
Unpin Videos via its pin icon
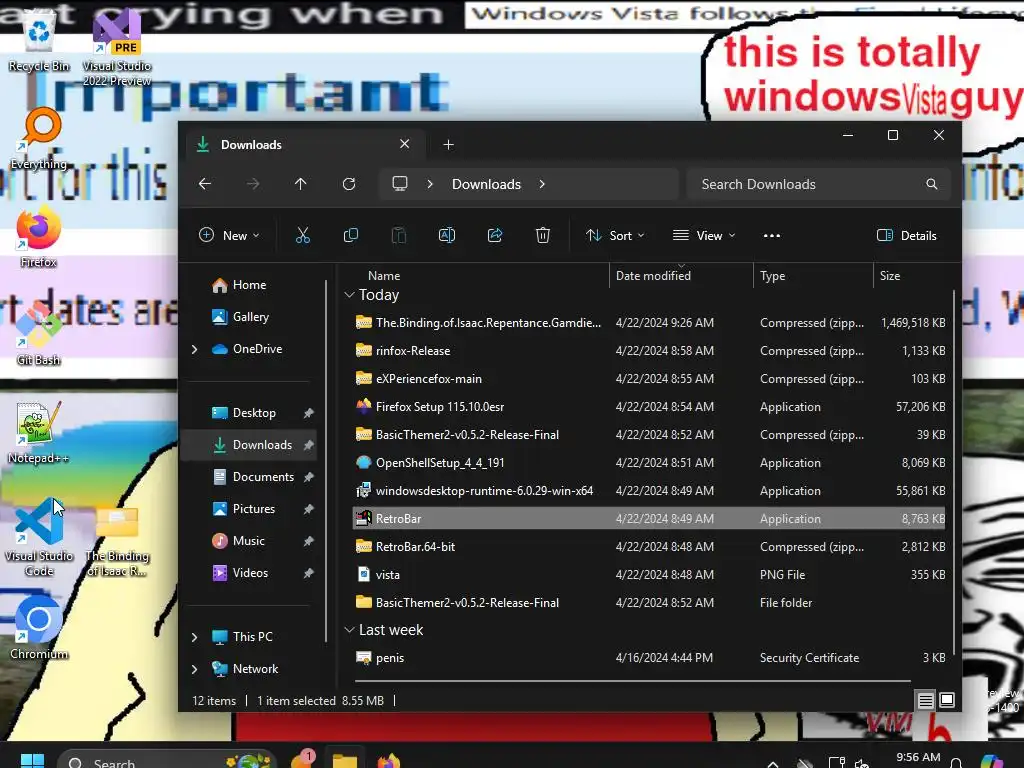click(x=308, y=573)
